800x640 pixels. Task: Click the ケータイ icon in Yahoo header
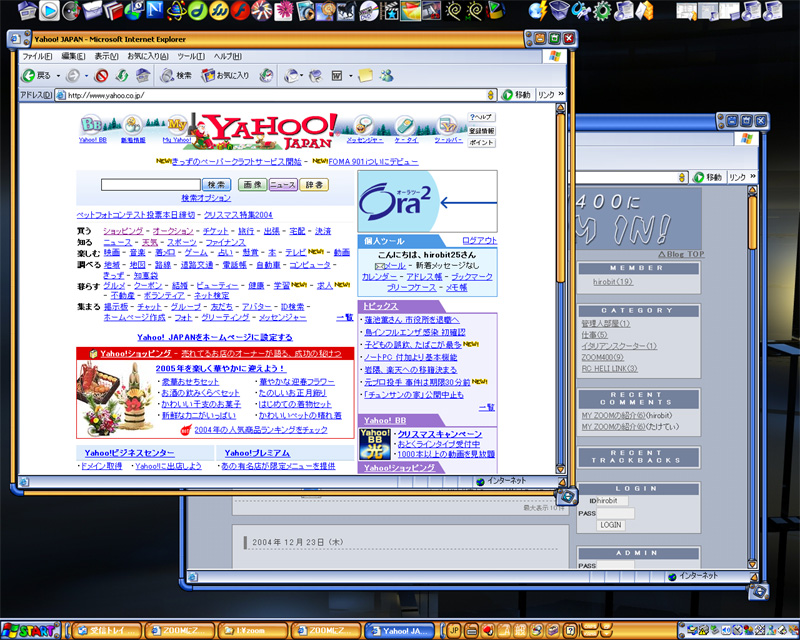[x=406, y=125]
